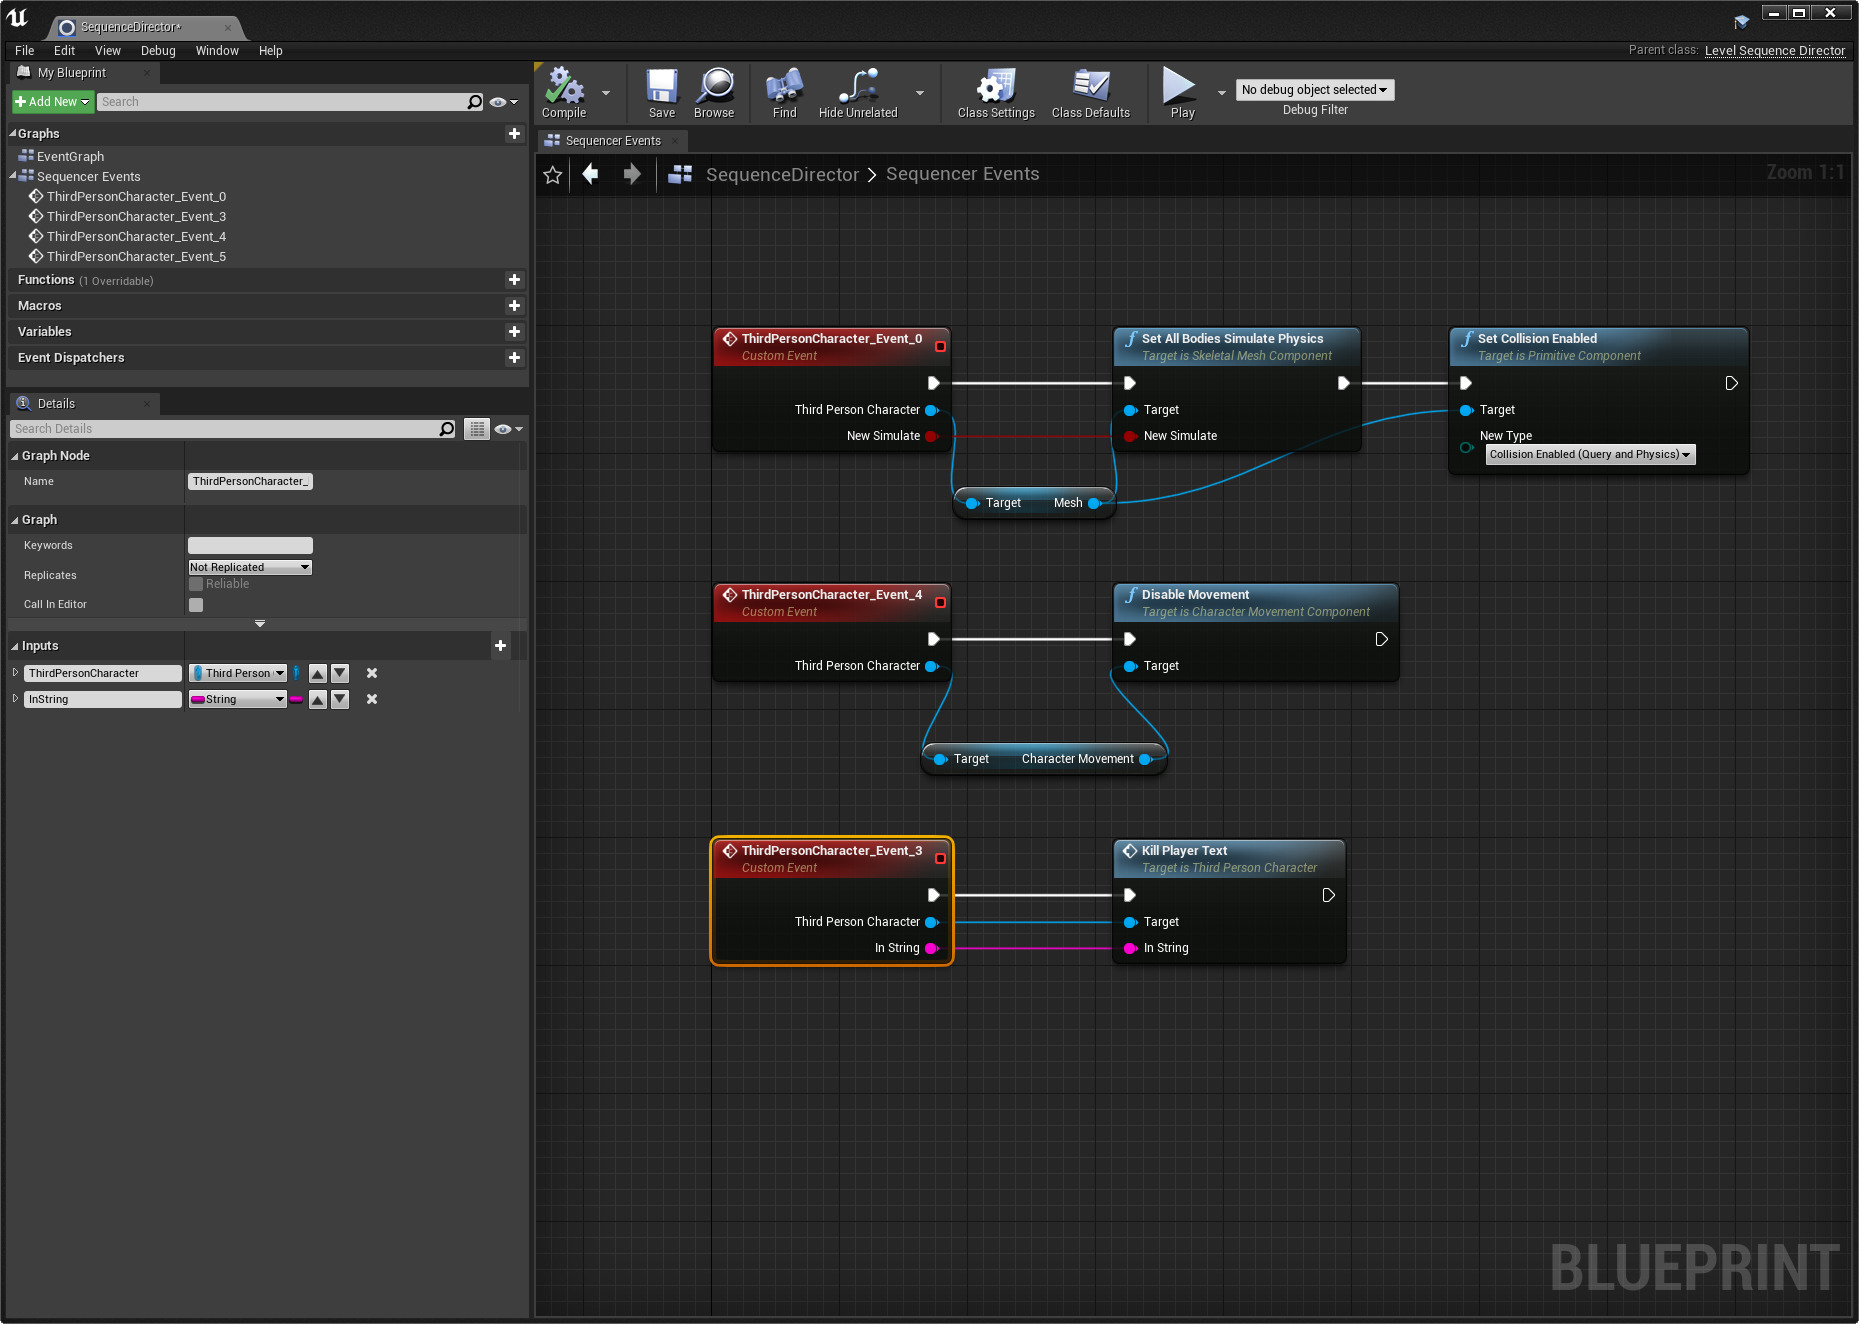1859x1324 pixels.
Task: Switch to the Sequencer Events tab
Action: click(x=611, y=140)
